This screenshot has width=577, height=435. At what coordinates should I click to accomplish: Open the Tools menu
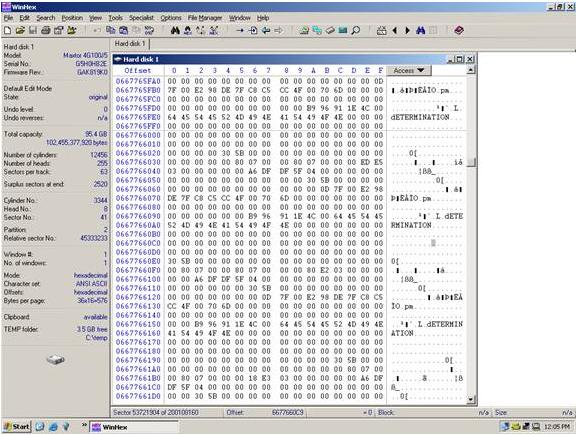tap(115, 18)
